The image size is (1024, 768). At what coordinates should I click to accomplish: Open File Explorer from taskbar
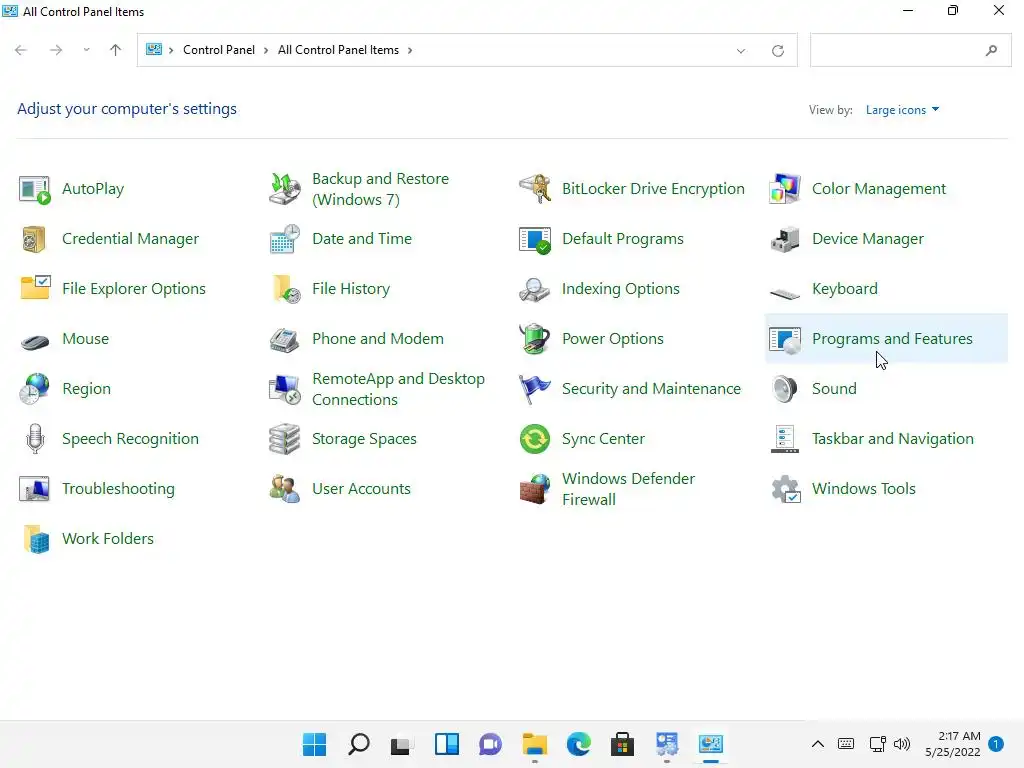(x=535, y=744)
